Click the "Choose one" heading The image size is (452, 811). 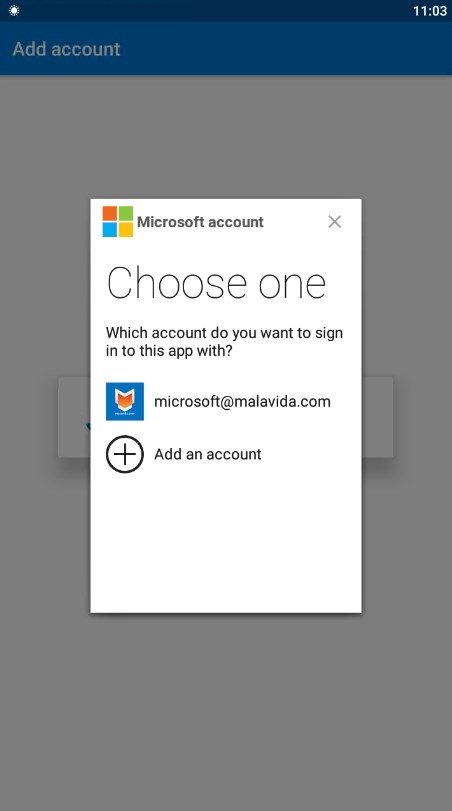(x=216, y=282)
